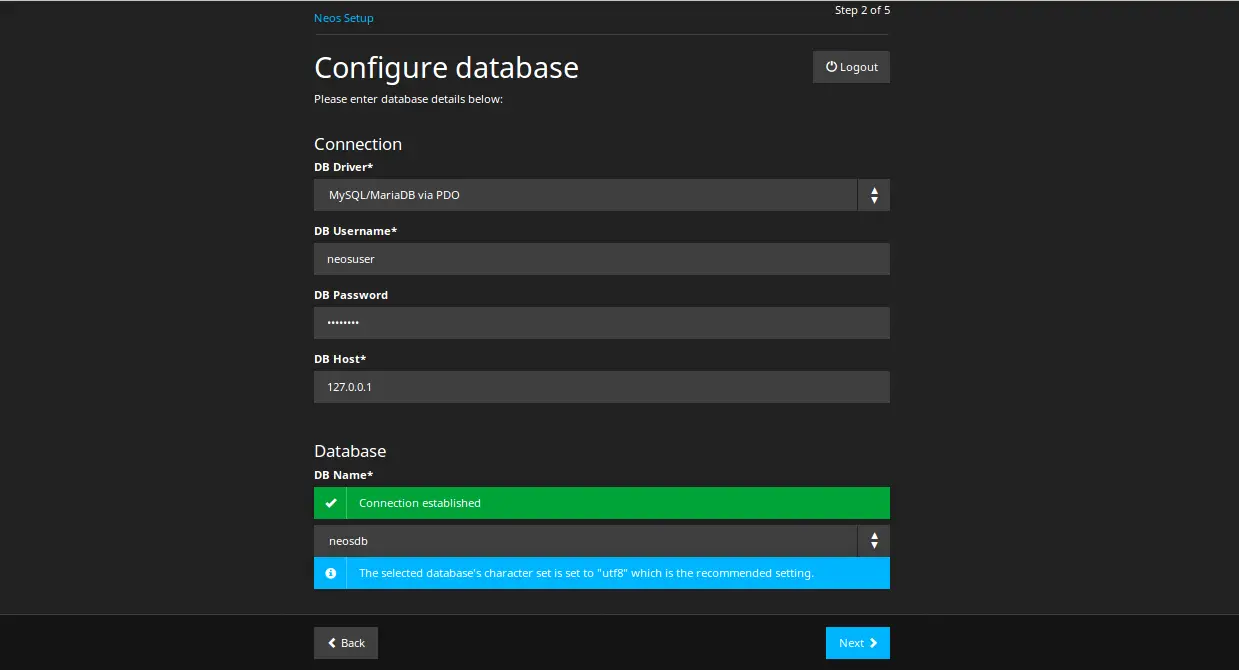The height and width of the screenshot is (670, 1239).
Task: Focus the DB Username field containing neosuser
Action: coord(602,259)
